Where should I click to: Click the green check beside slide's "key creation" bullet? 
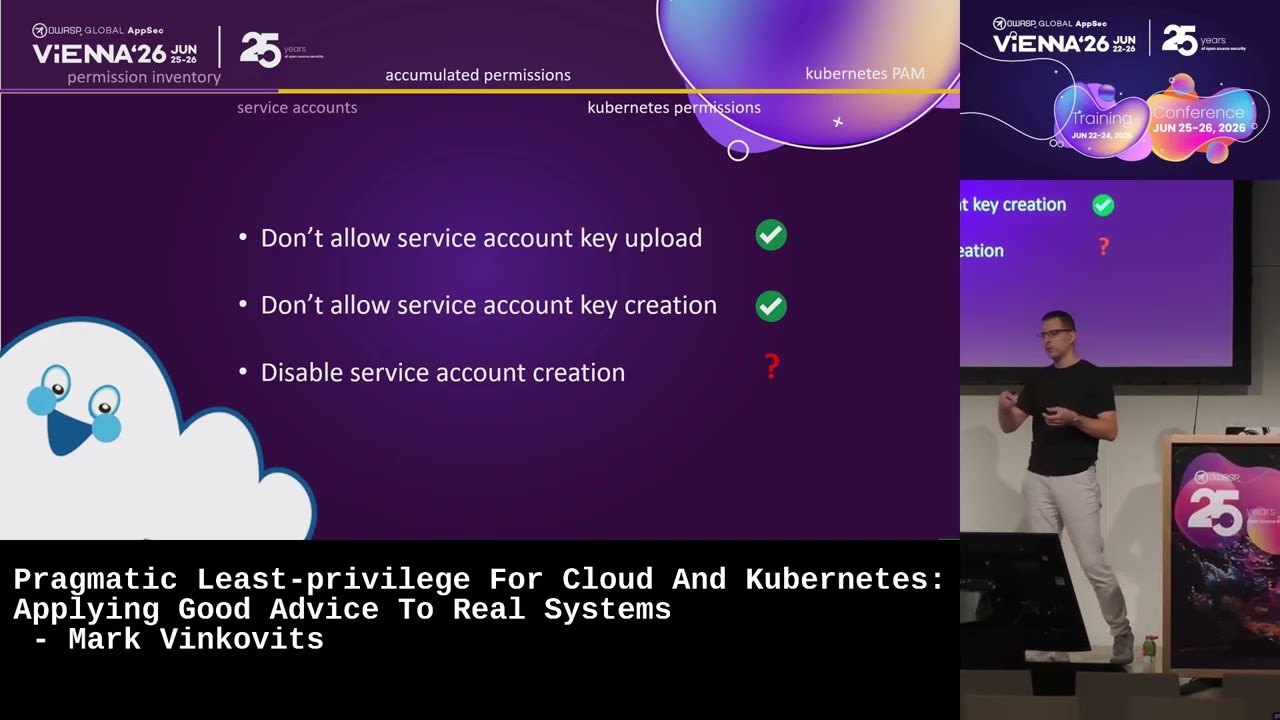tap(771, 306)
